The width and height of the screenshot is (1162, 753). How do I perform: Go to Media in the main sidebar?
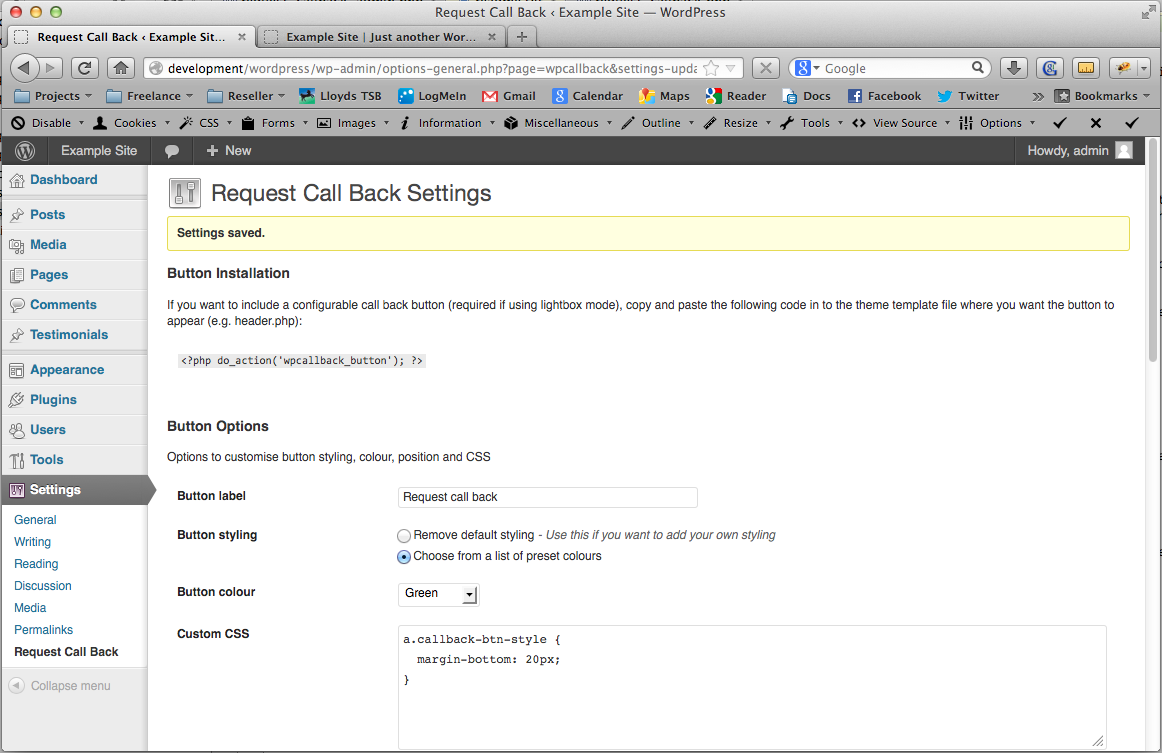point(48,245)
